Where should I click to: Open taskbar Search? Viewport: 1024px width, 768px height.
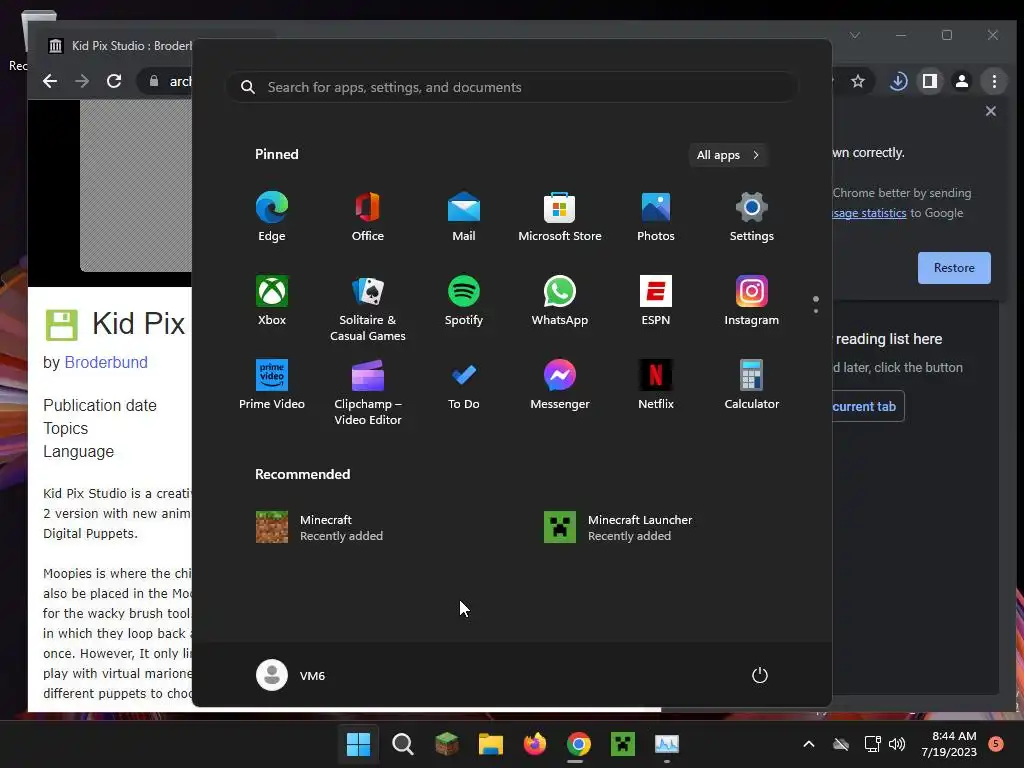tap(403, 744)
